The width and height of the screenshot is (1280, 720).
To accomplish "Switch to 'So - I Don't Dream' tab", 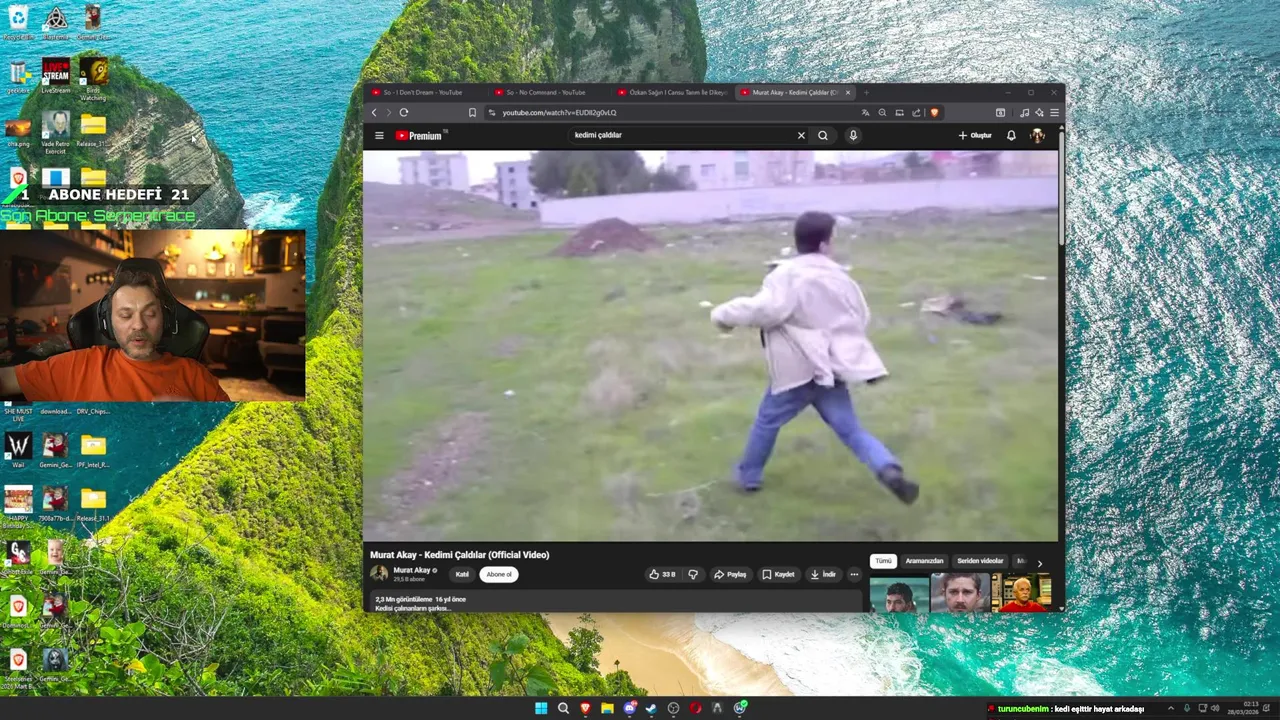I will pyautogui.click(x=423, y=92).
